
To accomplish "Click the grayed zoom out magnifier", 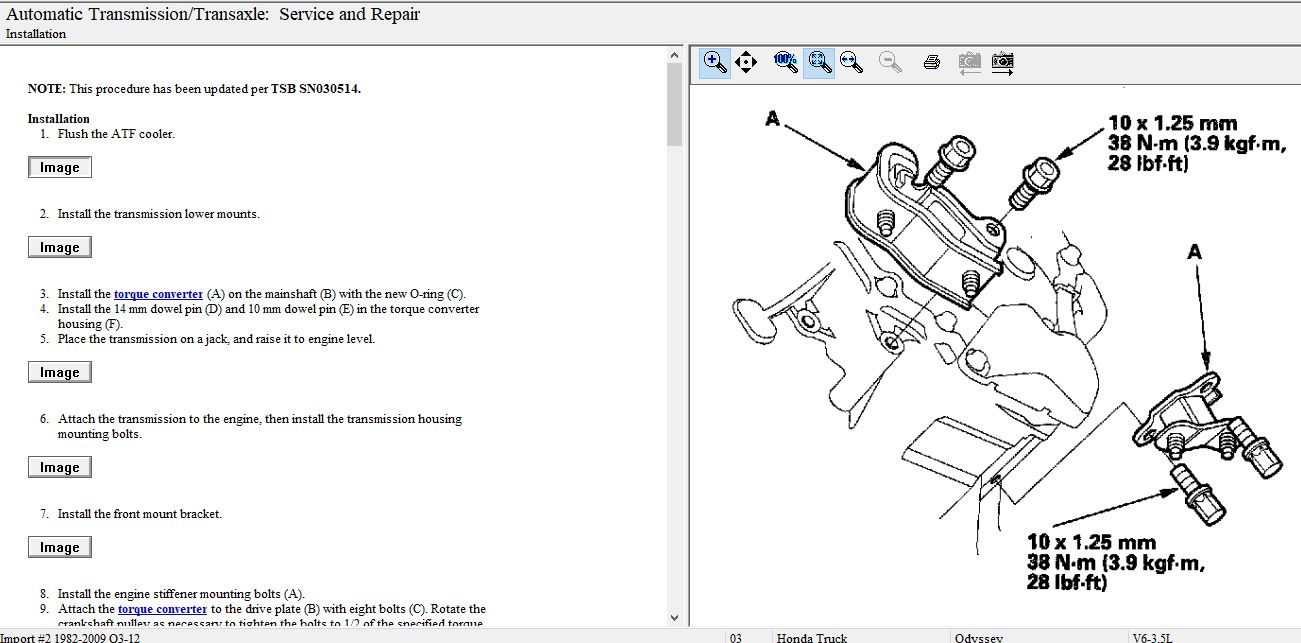I will (890, 62).
